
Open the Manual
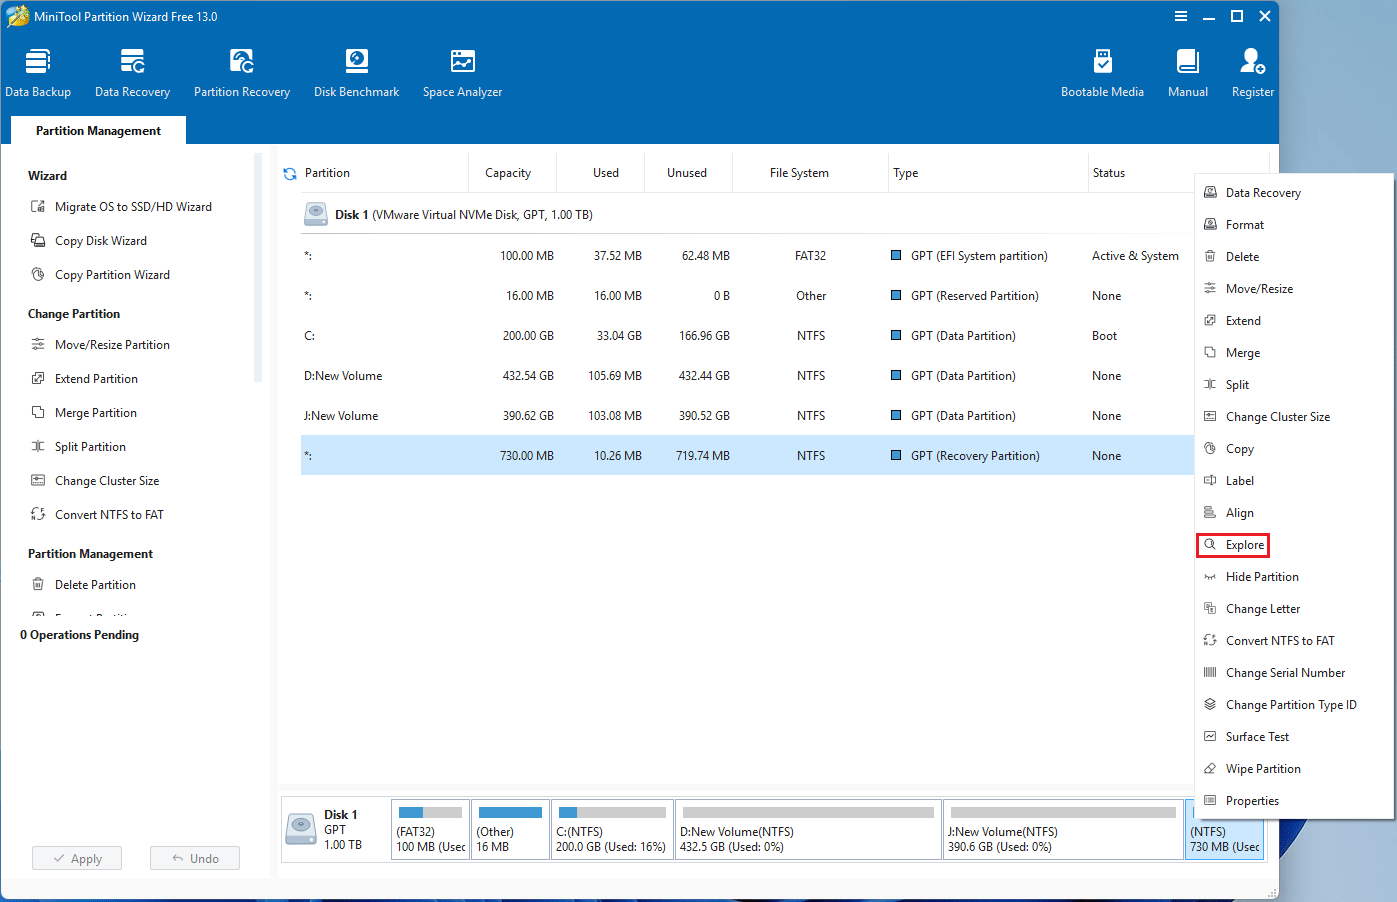(1187, 70)
